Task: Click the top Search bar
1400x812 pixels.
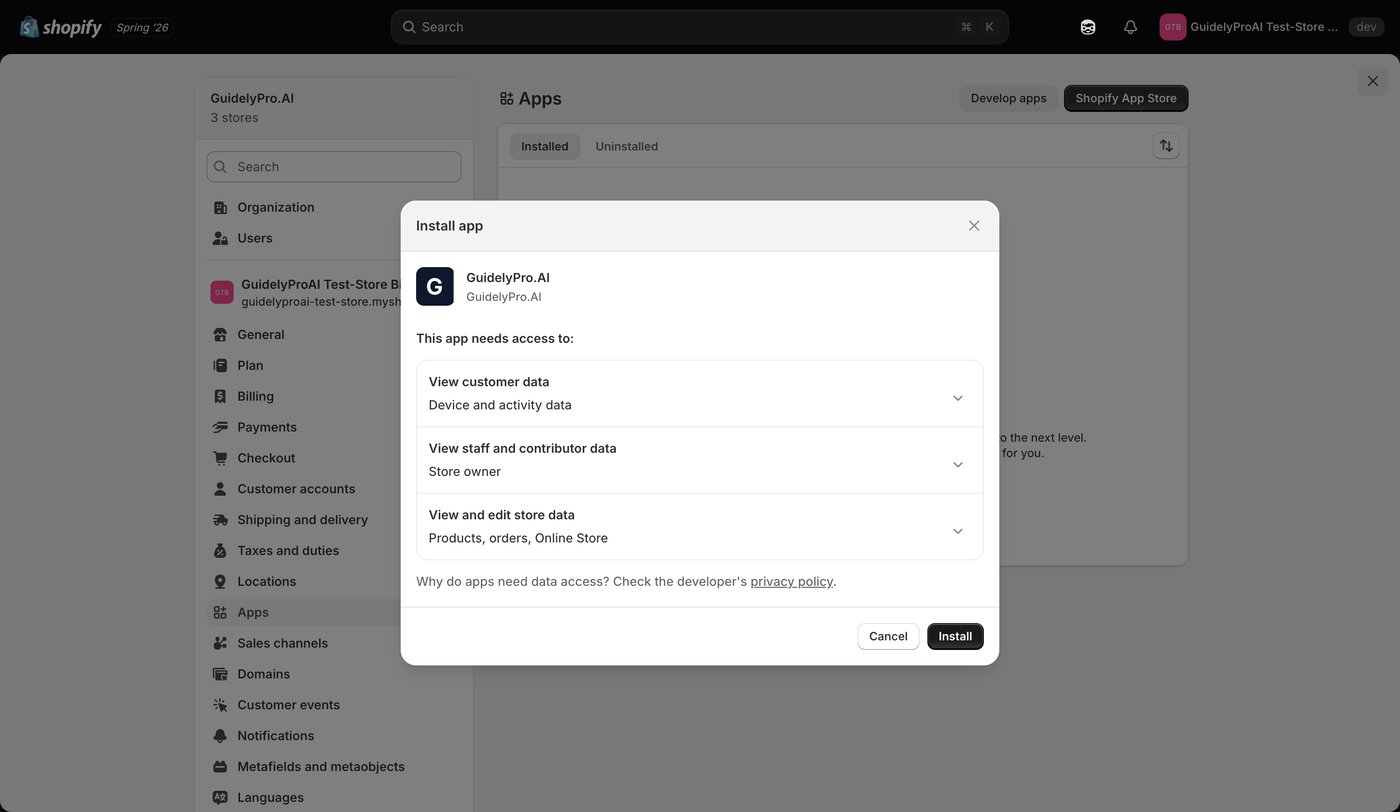Action: [700, 27]
